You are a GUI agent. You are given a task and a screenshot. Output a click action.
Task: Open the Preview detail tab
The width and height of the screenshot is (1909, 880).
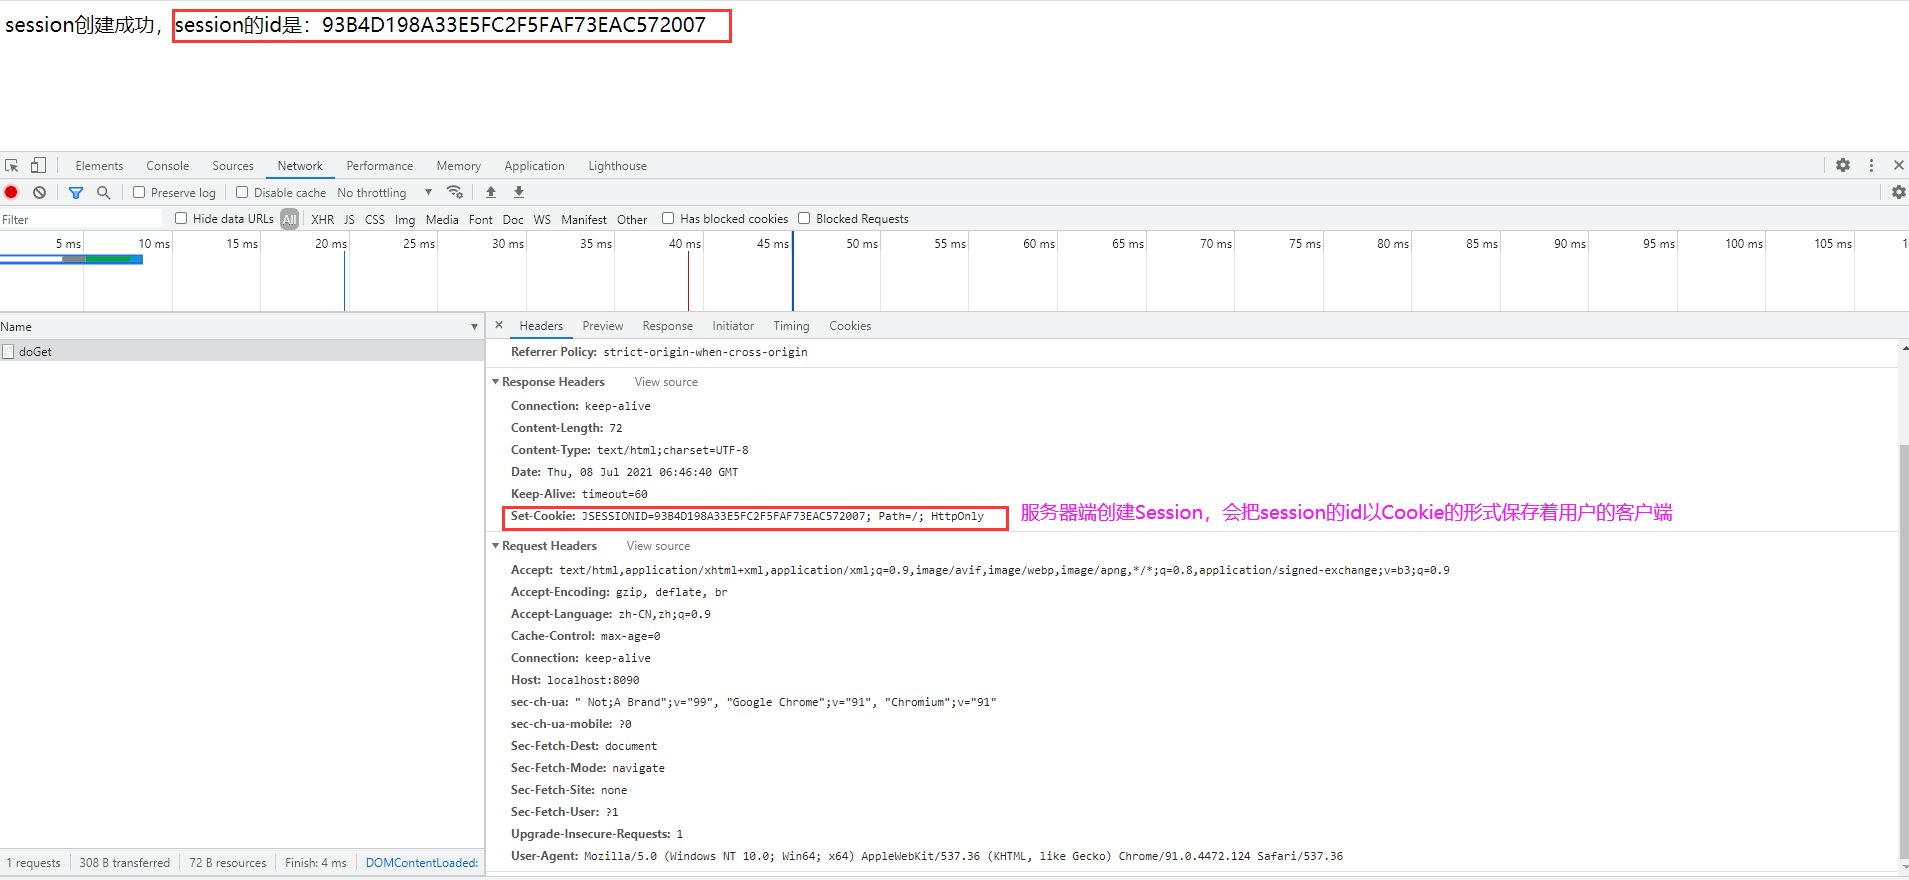pos(602,326)
